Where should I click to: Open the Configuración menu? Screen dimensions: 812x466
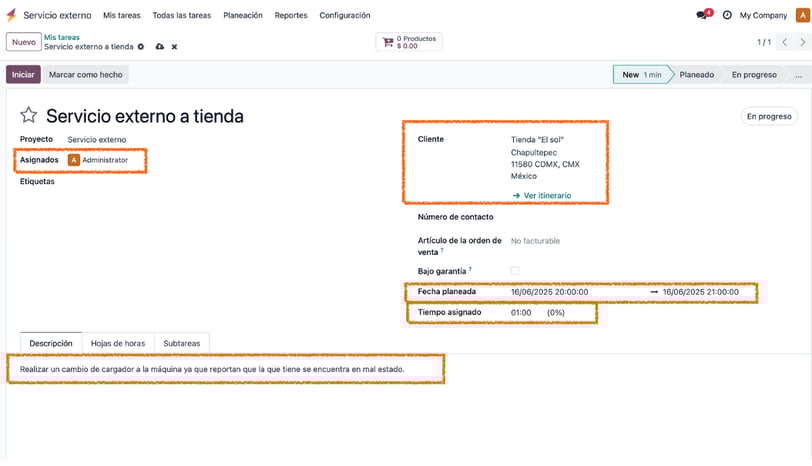pos(345,16)
